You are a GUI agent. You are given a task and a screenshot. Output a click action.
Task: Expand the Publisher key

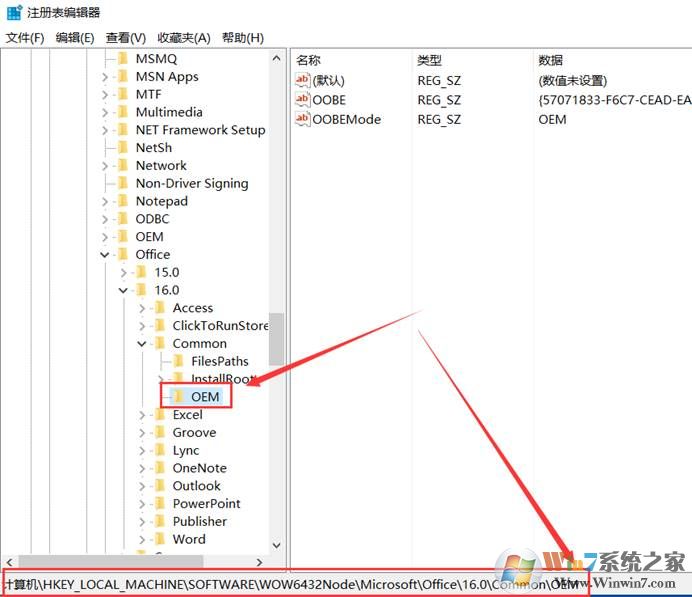[x=142, y=522]
